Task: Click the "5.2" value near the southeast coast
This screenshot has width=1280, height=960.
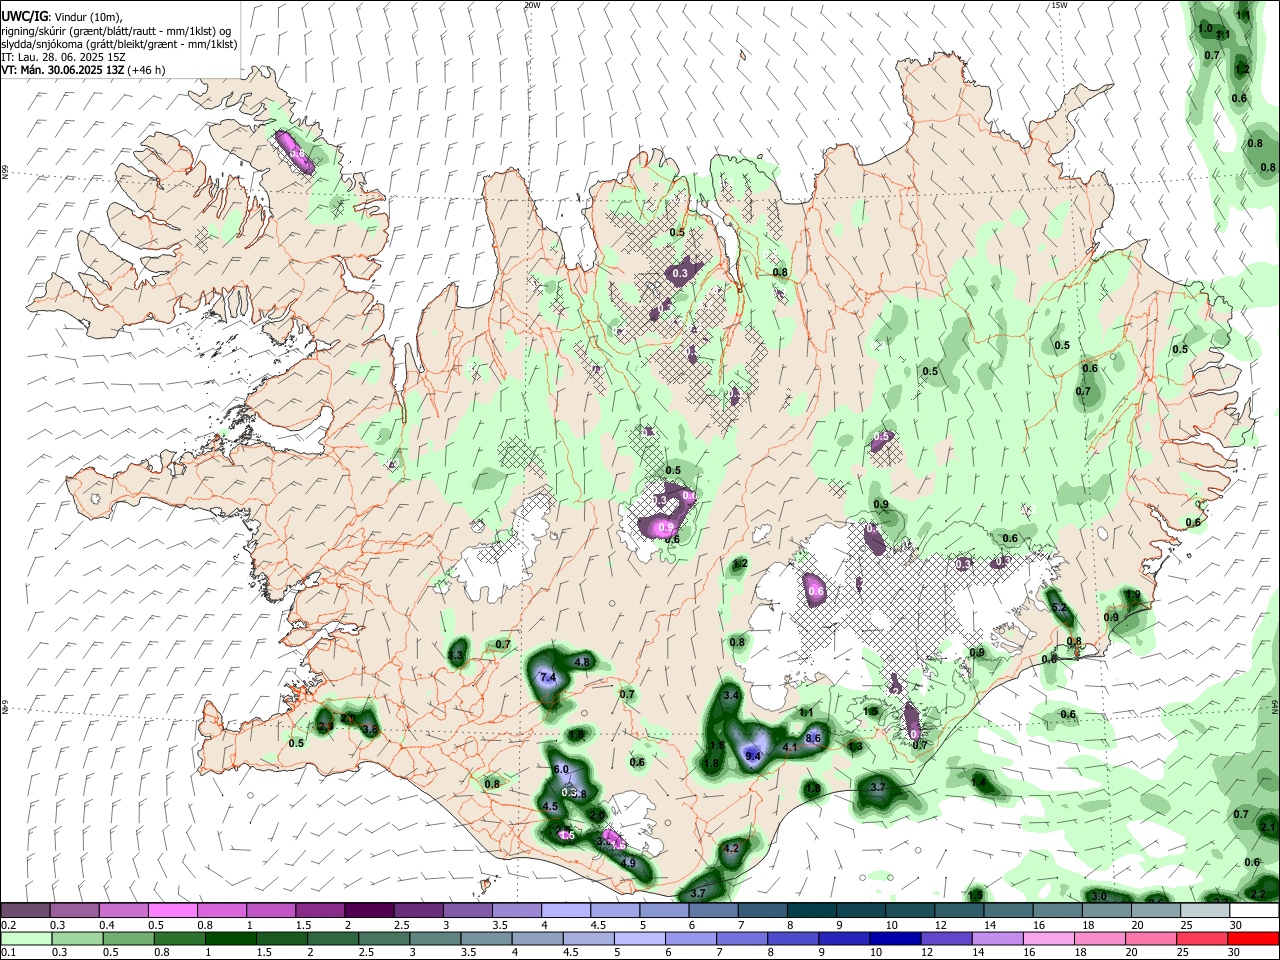Action: pos(1060,608)
